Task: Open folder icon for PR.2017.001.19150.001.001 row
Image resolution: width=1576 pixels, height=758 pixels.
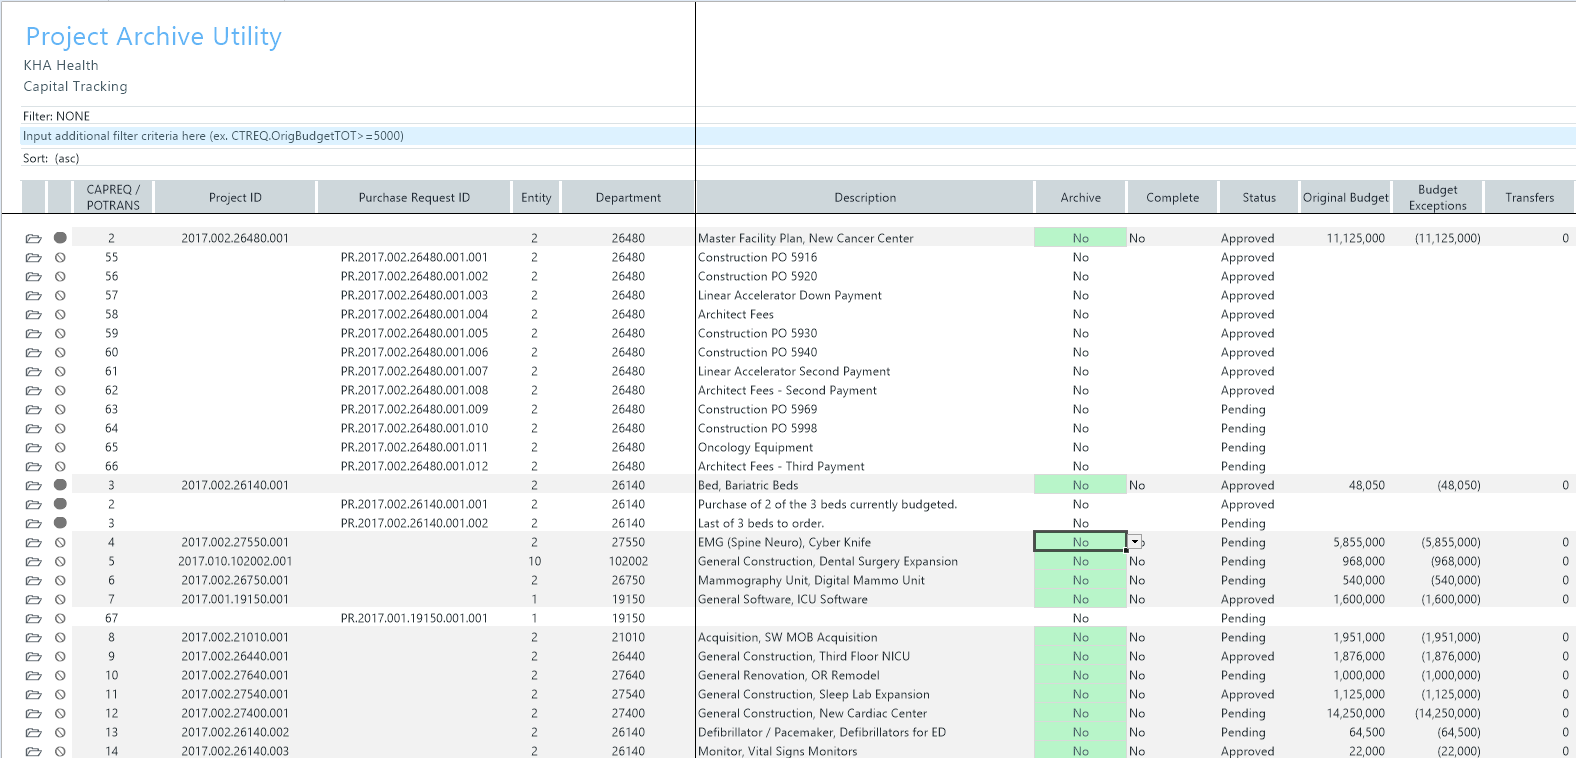Action: coord(33,618)
